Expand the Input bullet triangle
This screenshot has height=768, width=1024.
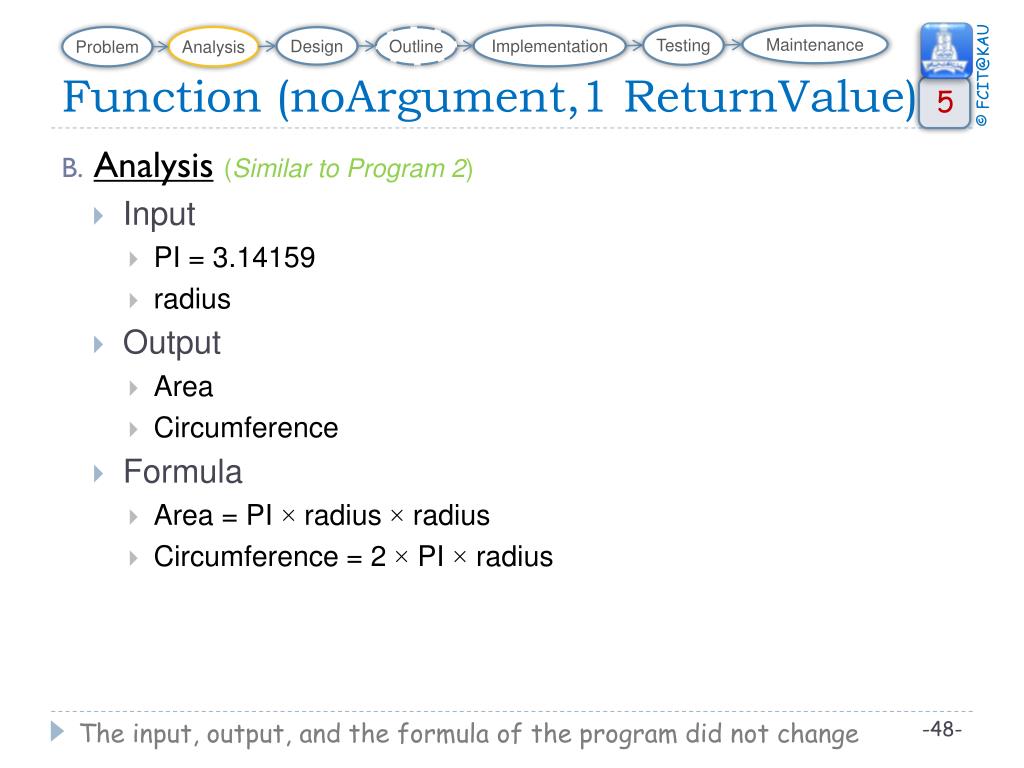coord(99,216)
